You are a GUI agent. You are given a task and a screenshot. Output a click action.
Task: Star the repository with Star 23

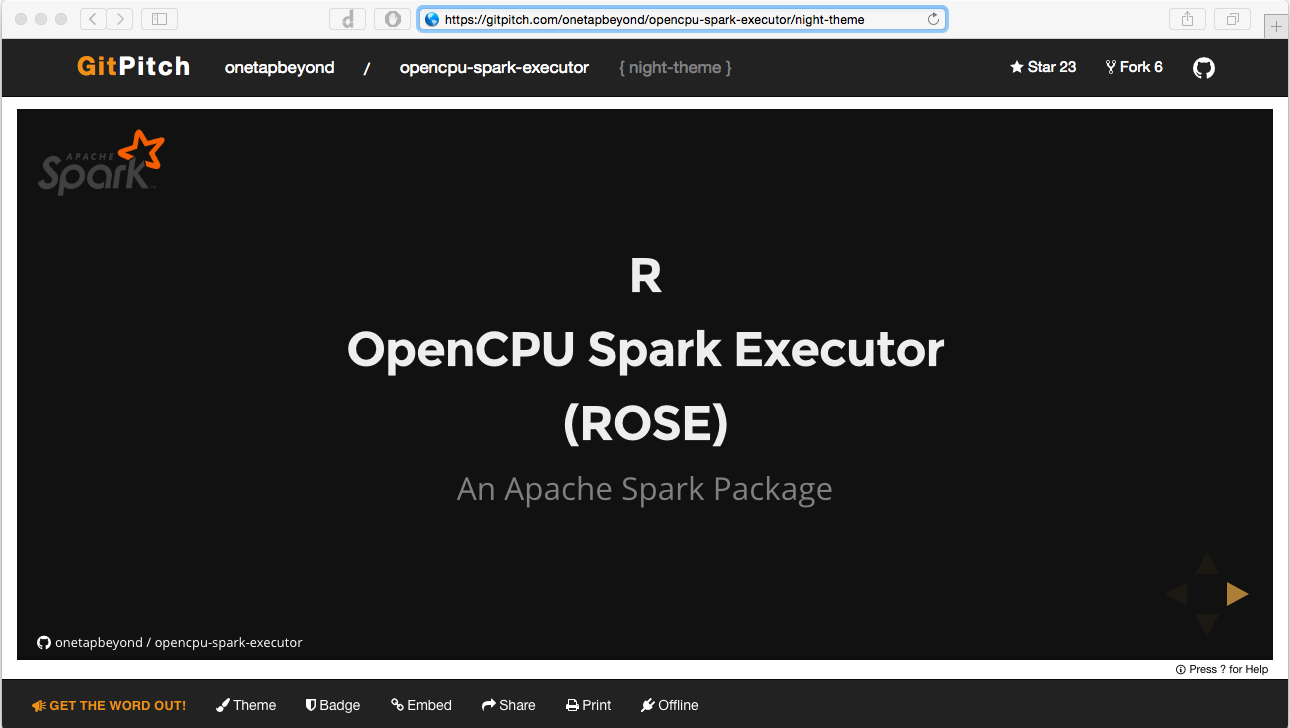[1043, 67]
